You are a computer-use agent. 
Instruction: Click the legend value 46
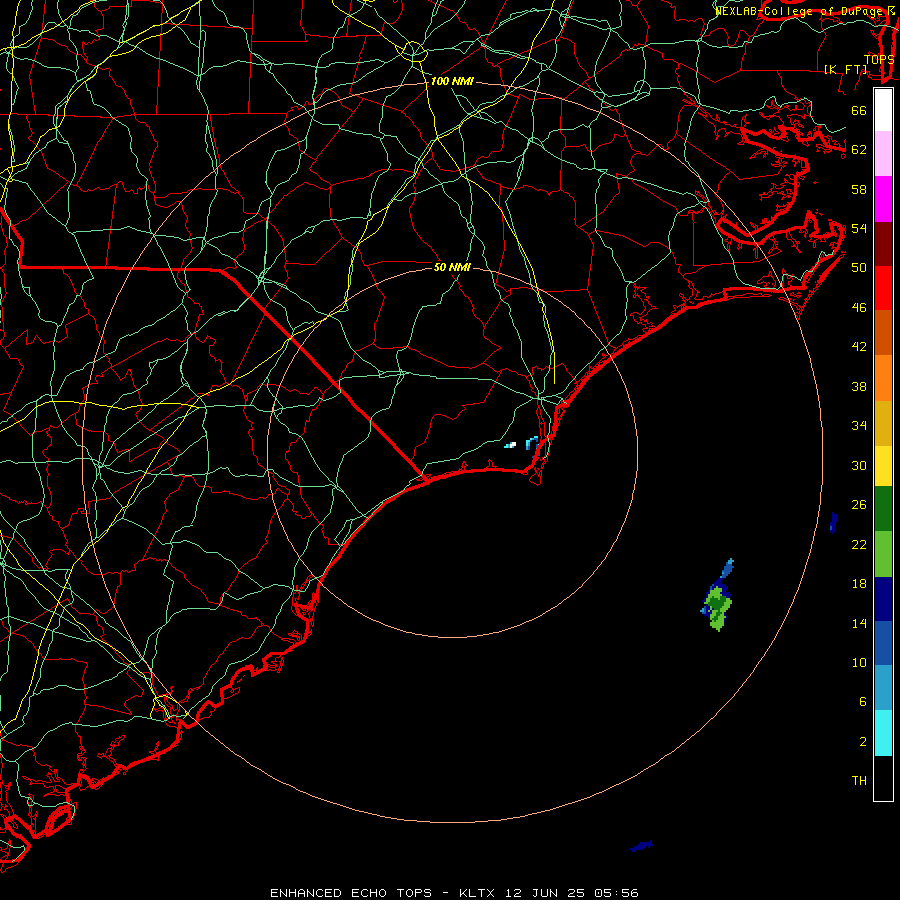pos(859,308)
